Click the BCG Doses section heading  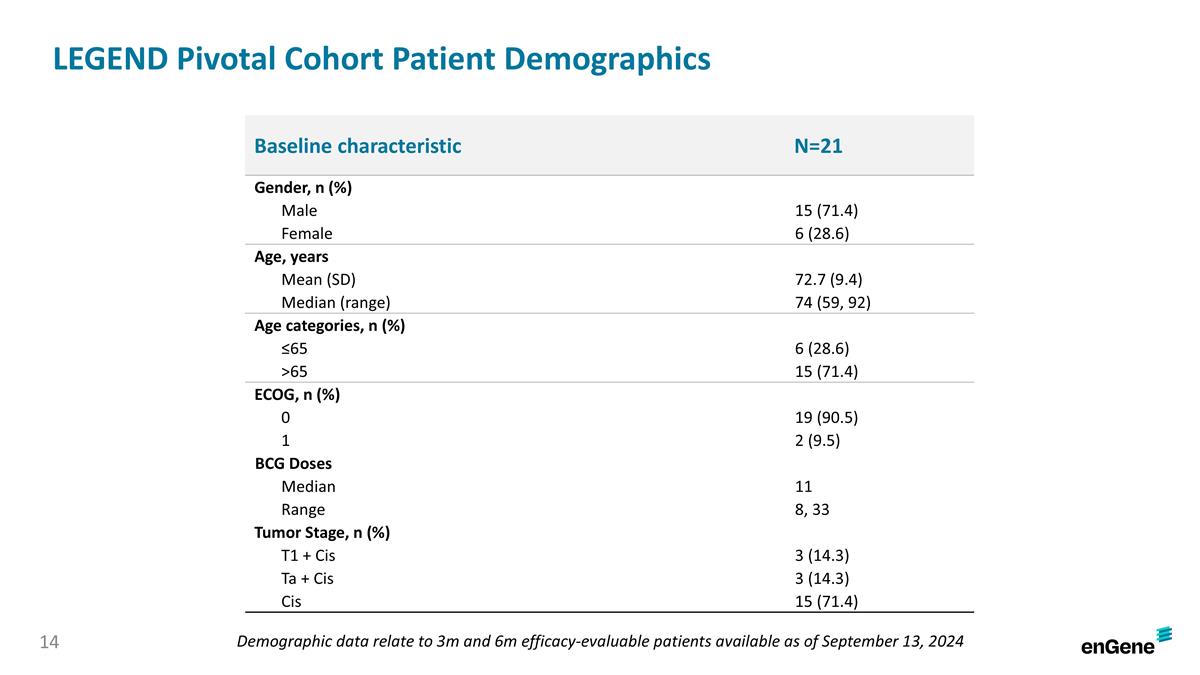[293, 464]
